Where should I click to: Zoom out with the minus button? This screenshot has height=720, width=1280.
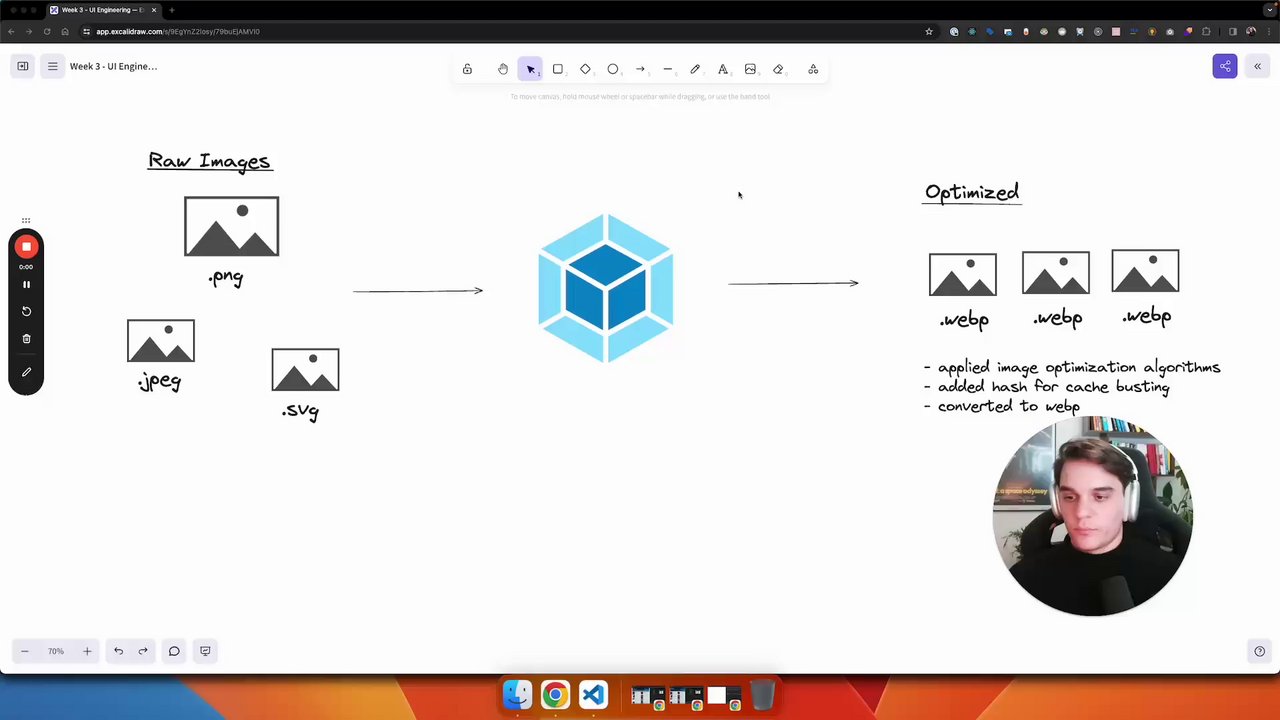[25, 651]
